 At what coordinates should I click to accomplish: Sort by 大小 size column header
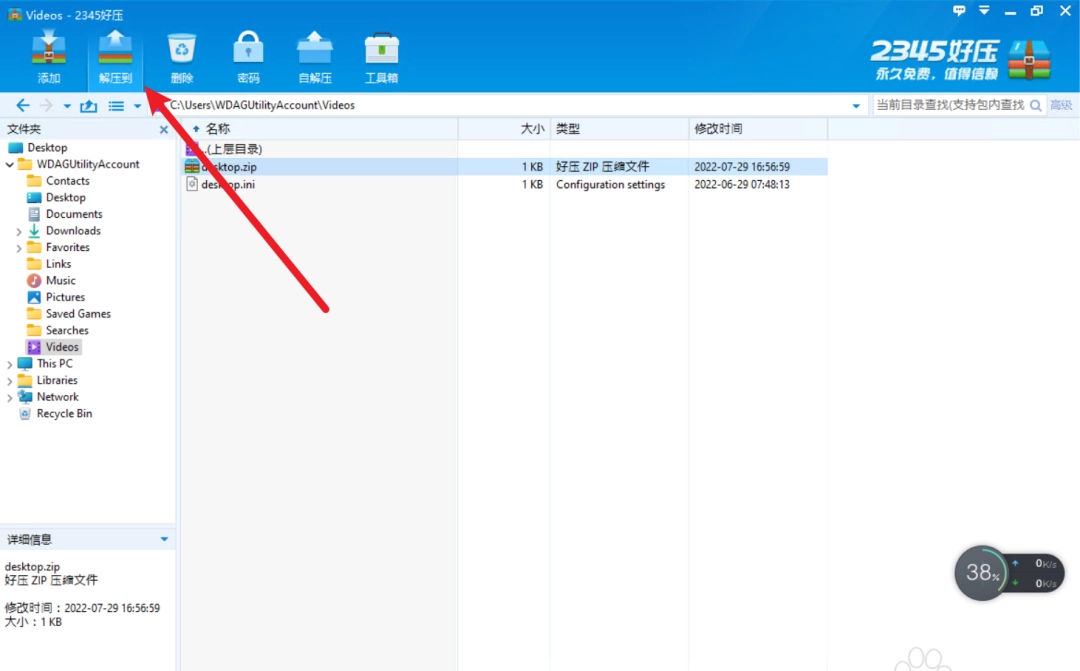pyautogui.click(x=504, y=129)
